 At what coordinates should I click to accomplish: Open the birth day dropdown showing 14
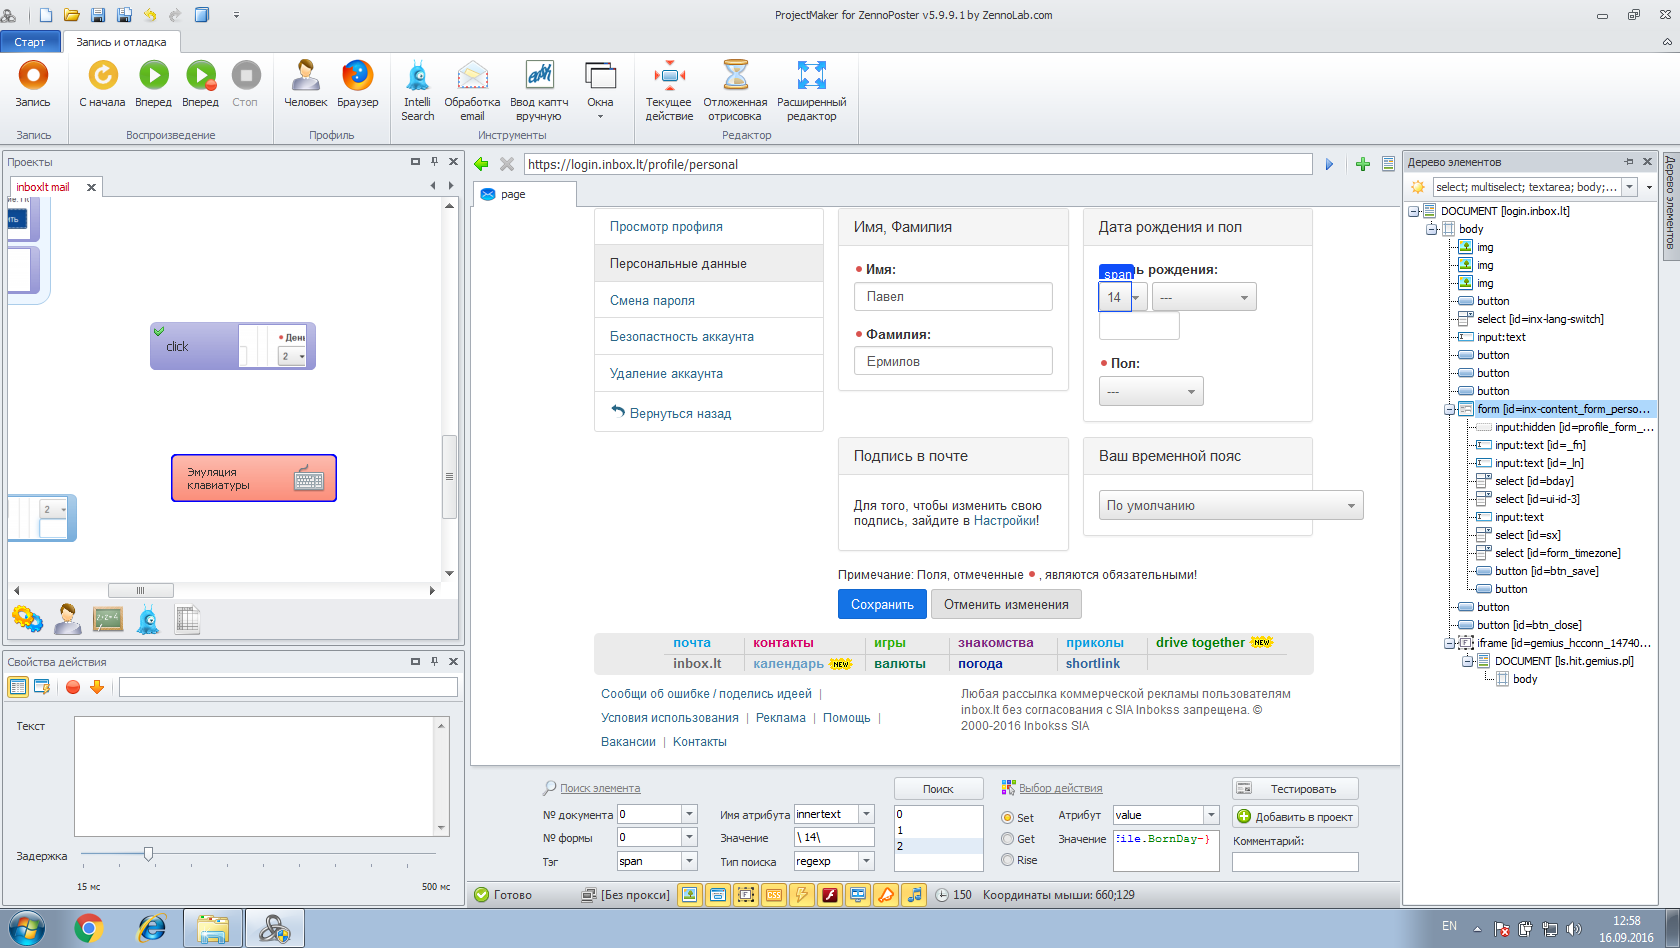(1124, 297)
